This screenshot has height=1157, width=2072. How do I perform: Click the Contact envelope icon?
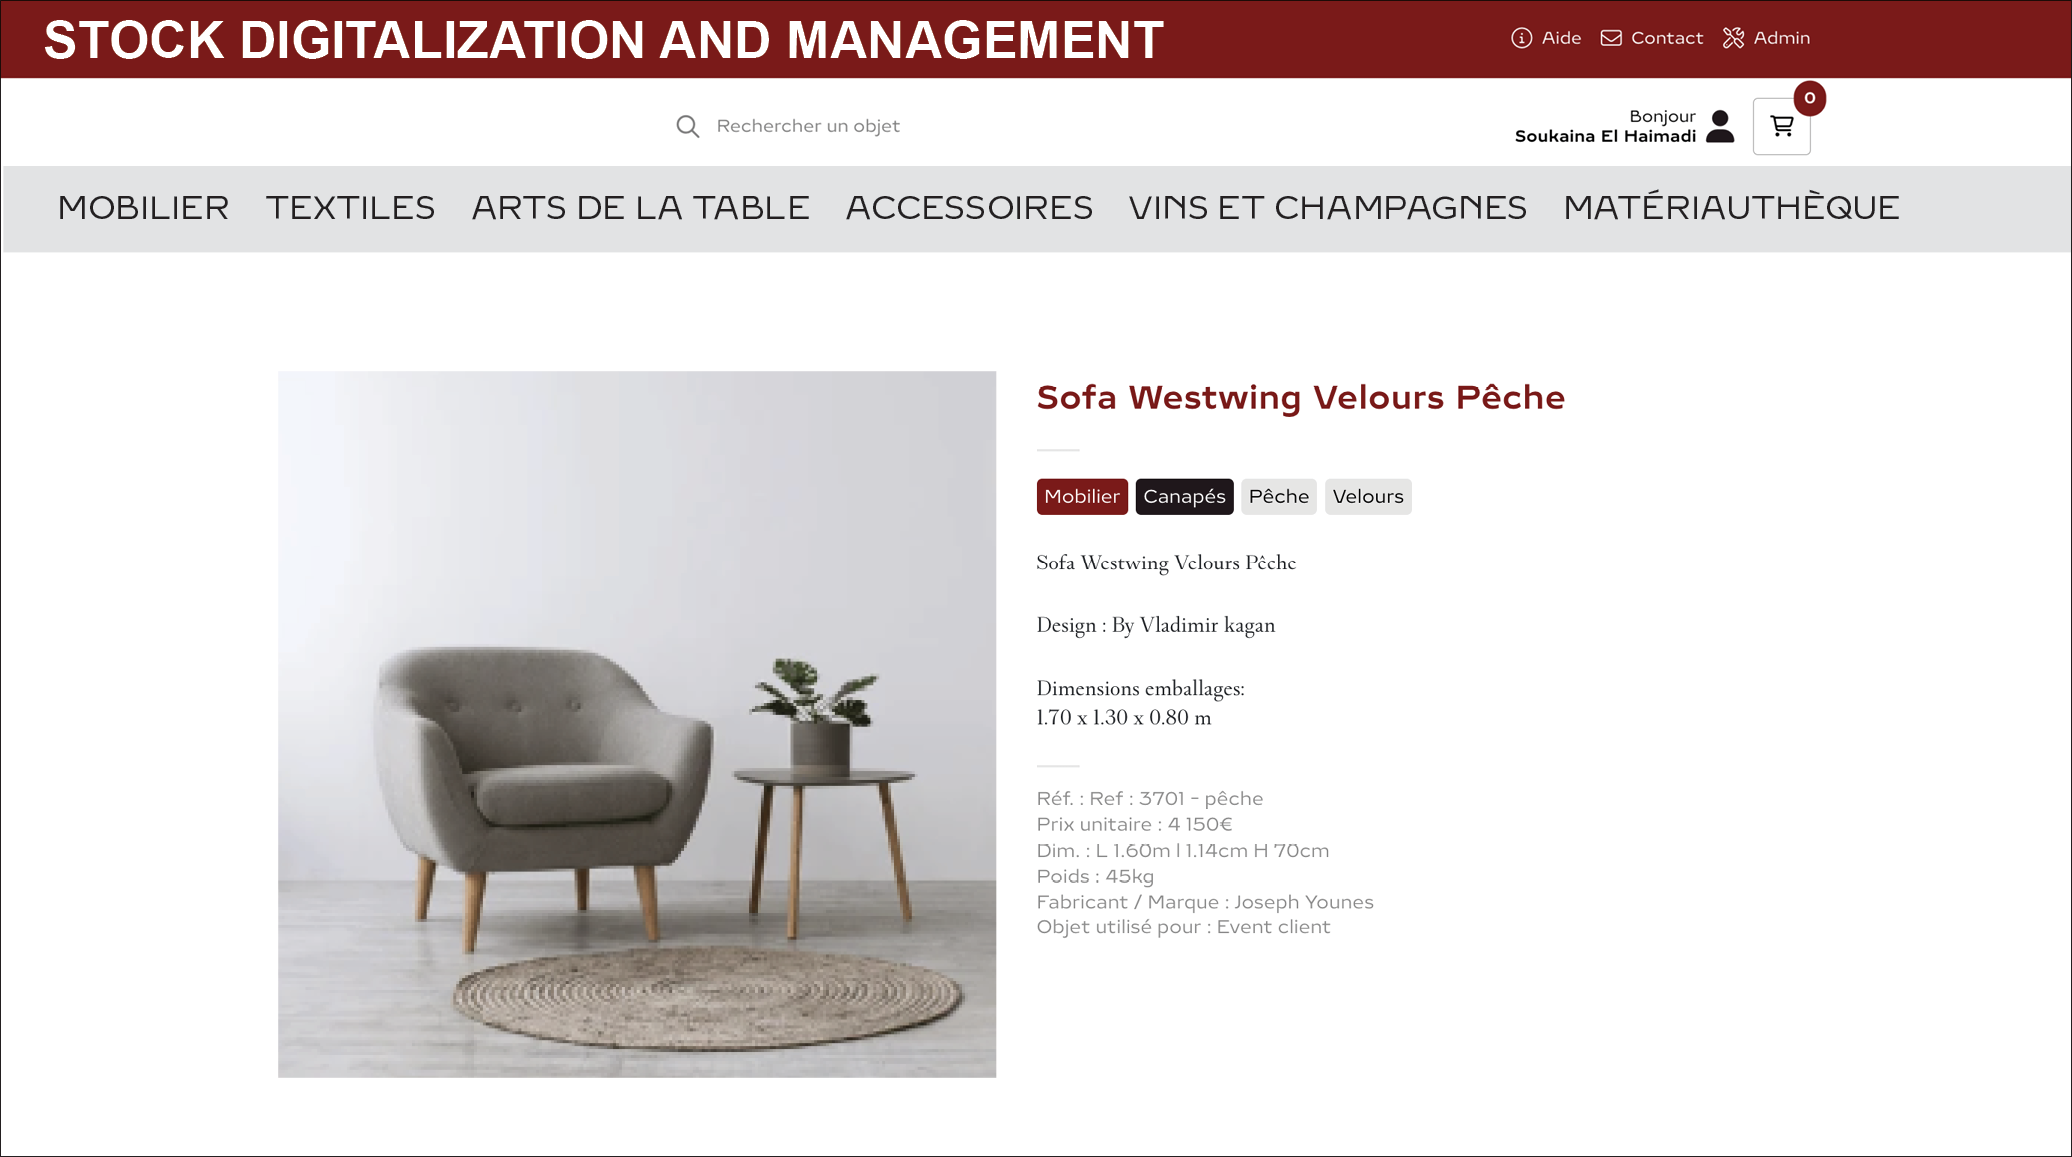[x=1611, y=38]
